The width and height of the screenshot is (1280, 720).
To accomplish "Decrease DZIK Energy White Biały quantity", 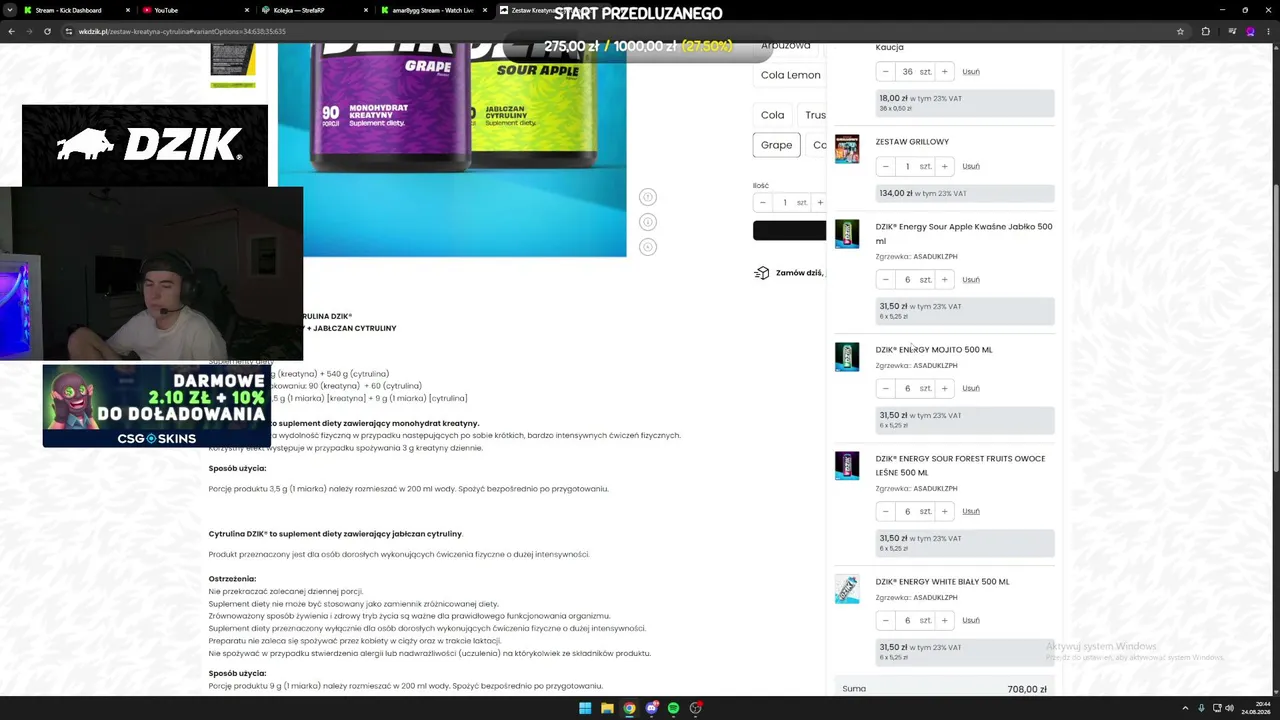I will [885, 620].
